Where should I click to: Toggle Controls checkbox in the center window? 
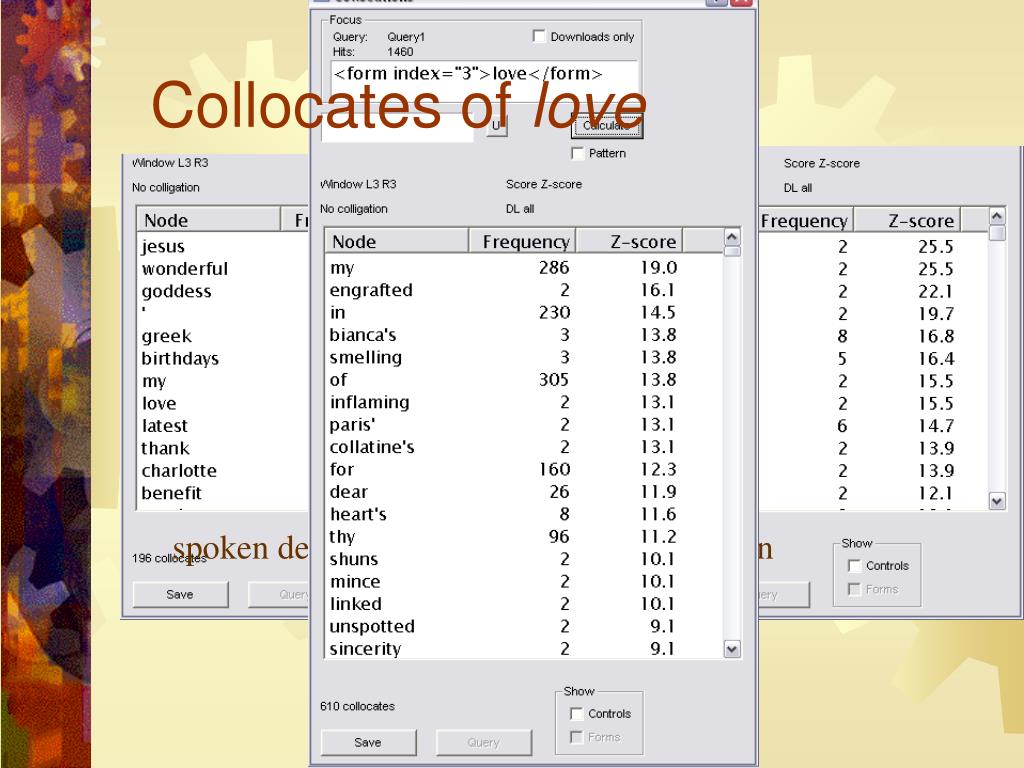[576, 713]
